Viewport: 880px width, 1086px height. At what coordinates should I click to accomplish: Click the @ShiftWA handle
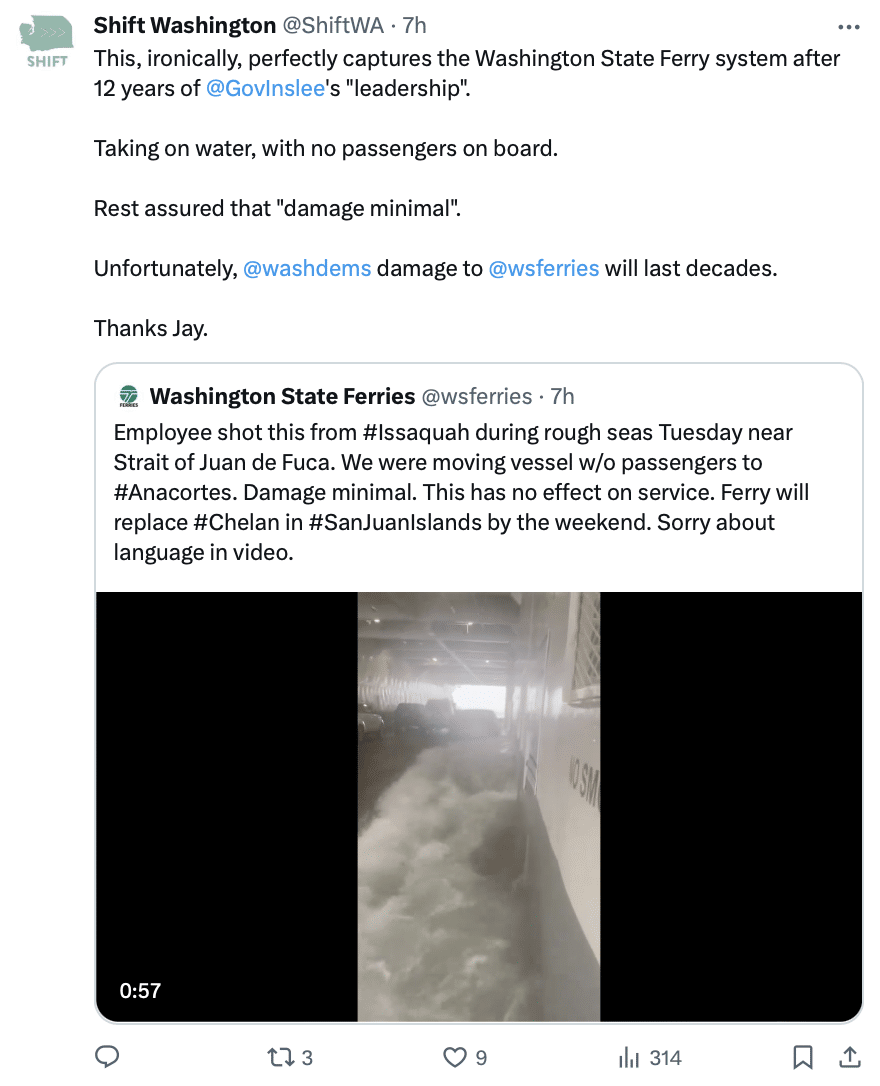pyautogui.click(x=332, y=25)
